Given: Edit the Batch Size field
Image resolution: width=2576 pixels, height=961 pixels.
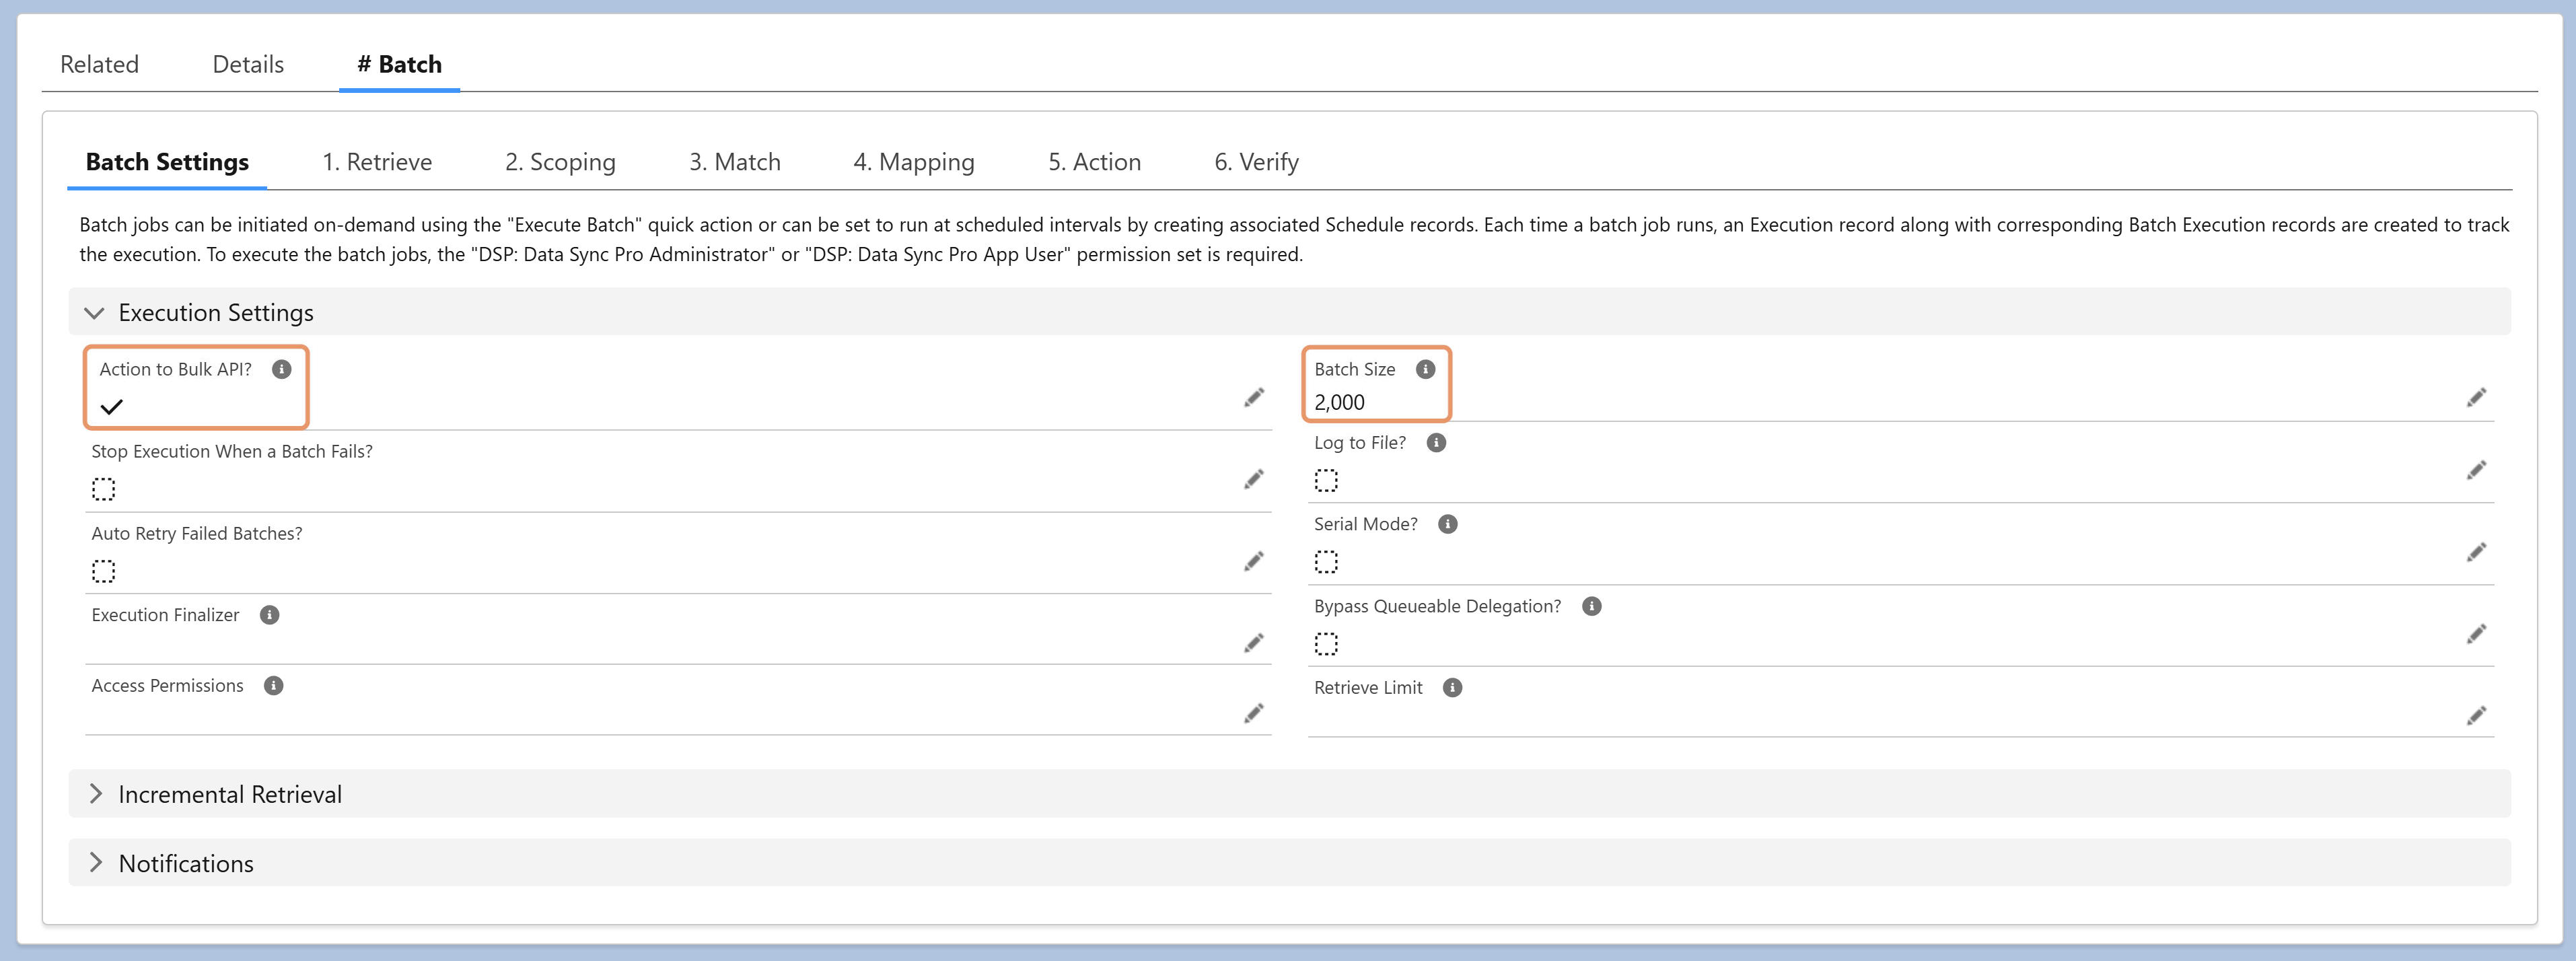Looking at the screenshot, I should point(2477,398).
